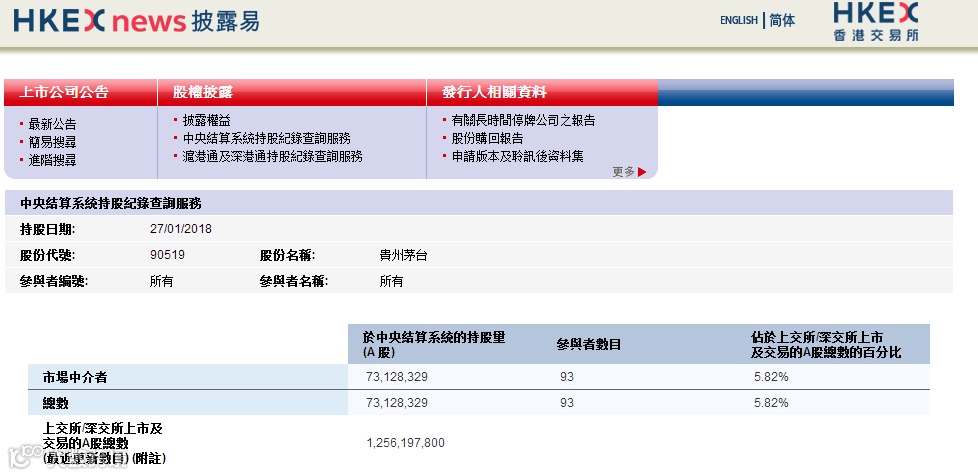Screen dimensions: 978x476
Task: Select the stock name 貴州茅台
Action: [404, 255]
